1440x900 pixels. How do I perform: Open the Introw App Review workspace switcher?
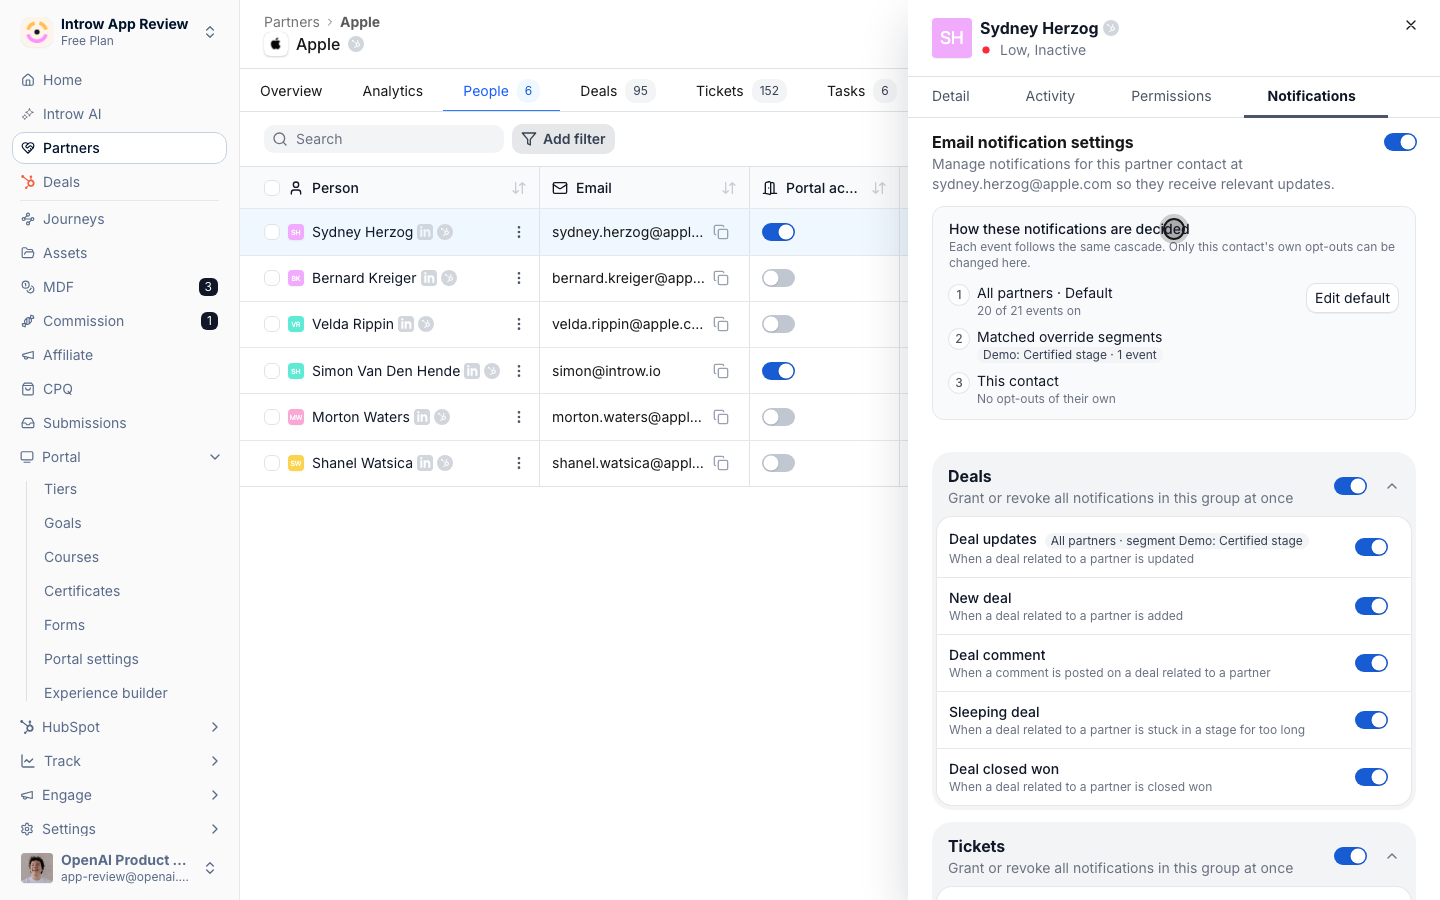coord(119,32)
